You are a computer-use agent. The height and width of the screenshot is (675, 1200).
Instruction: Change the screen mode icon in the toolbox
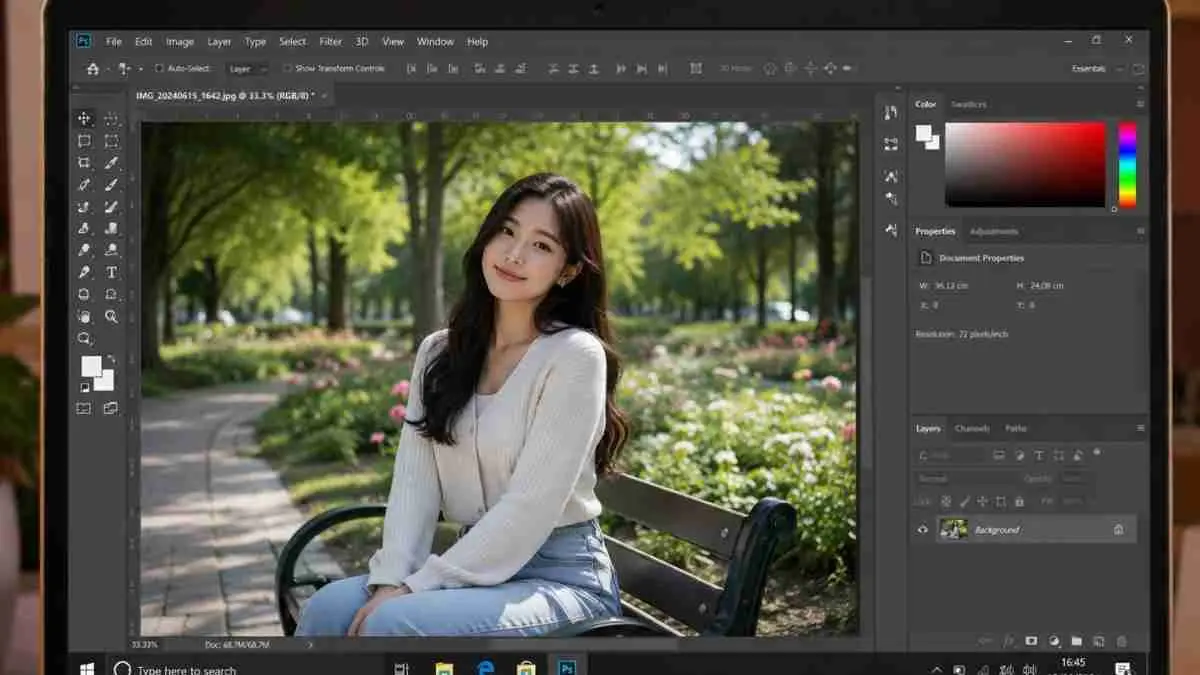tap(111, 408)
